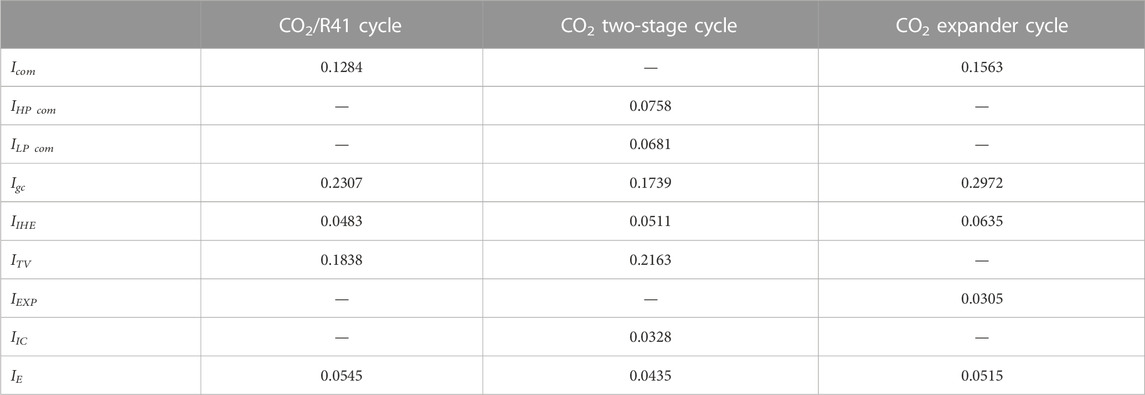Click value 0.1284 in Icom row
This screenshot has height=395, width=1145.
(341, 68)
